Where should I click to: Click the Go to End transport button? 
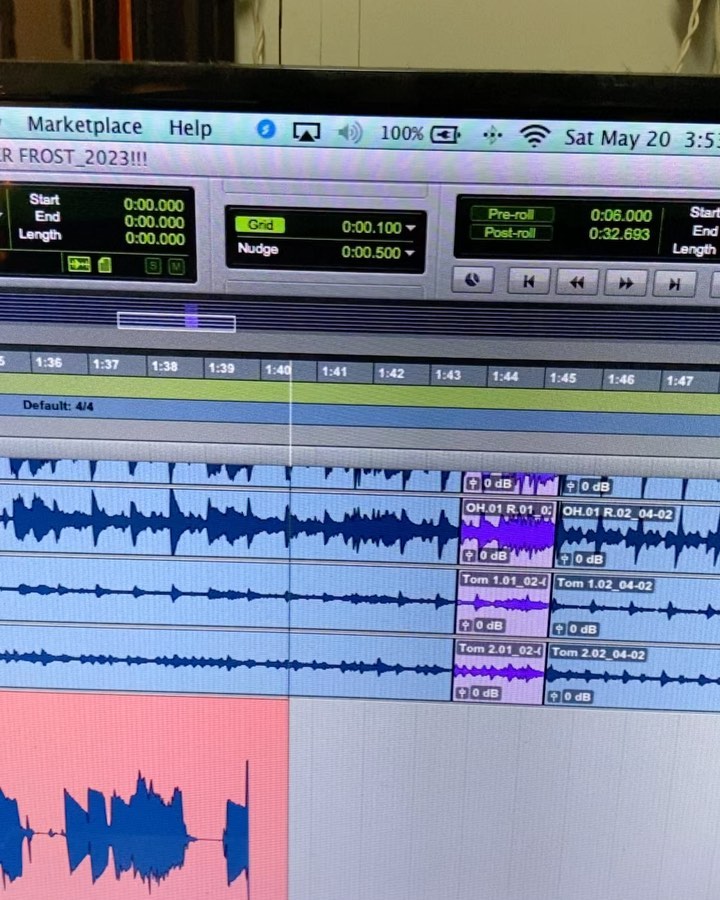[x=675, y=284]
